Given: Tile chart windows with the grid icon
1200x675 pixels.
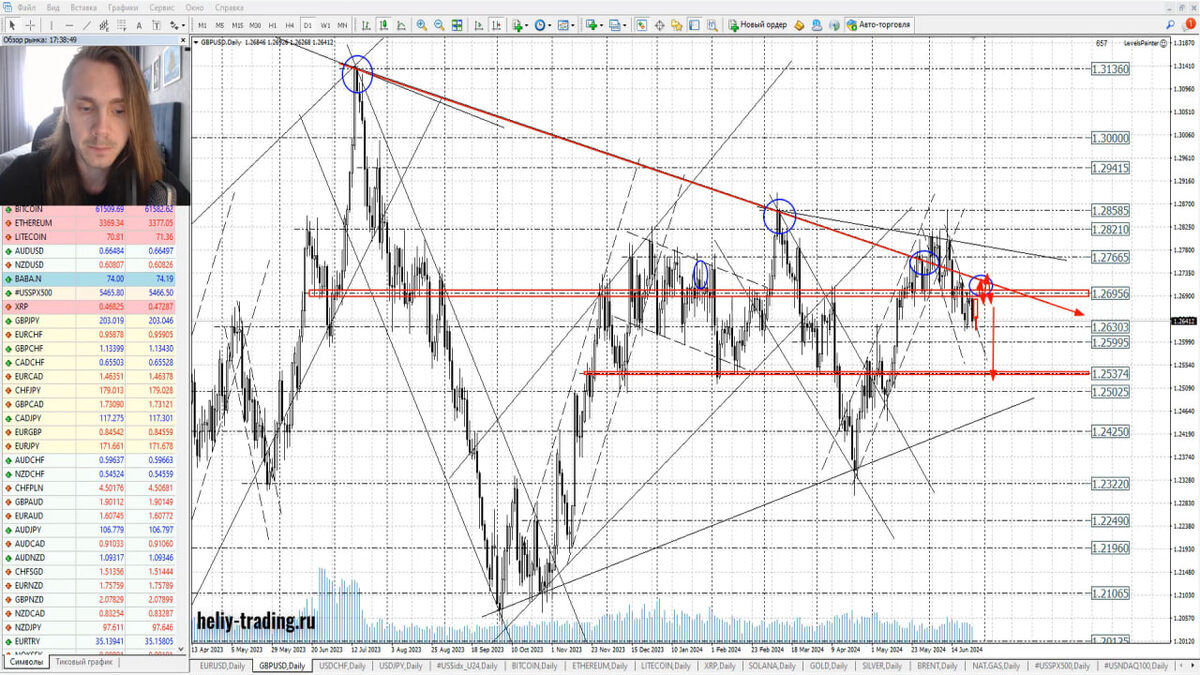Looking at the screenshot, I should pos(457,24).
